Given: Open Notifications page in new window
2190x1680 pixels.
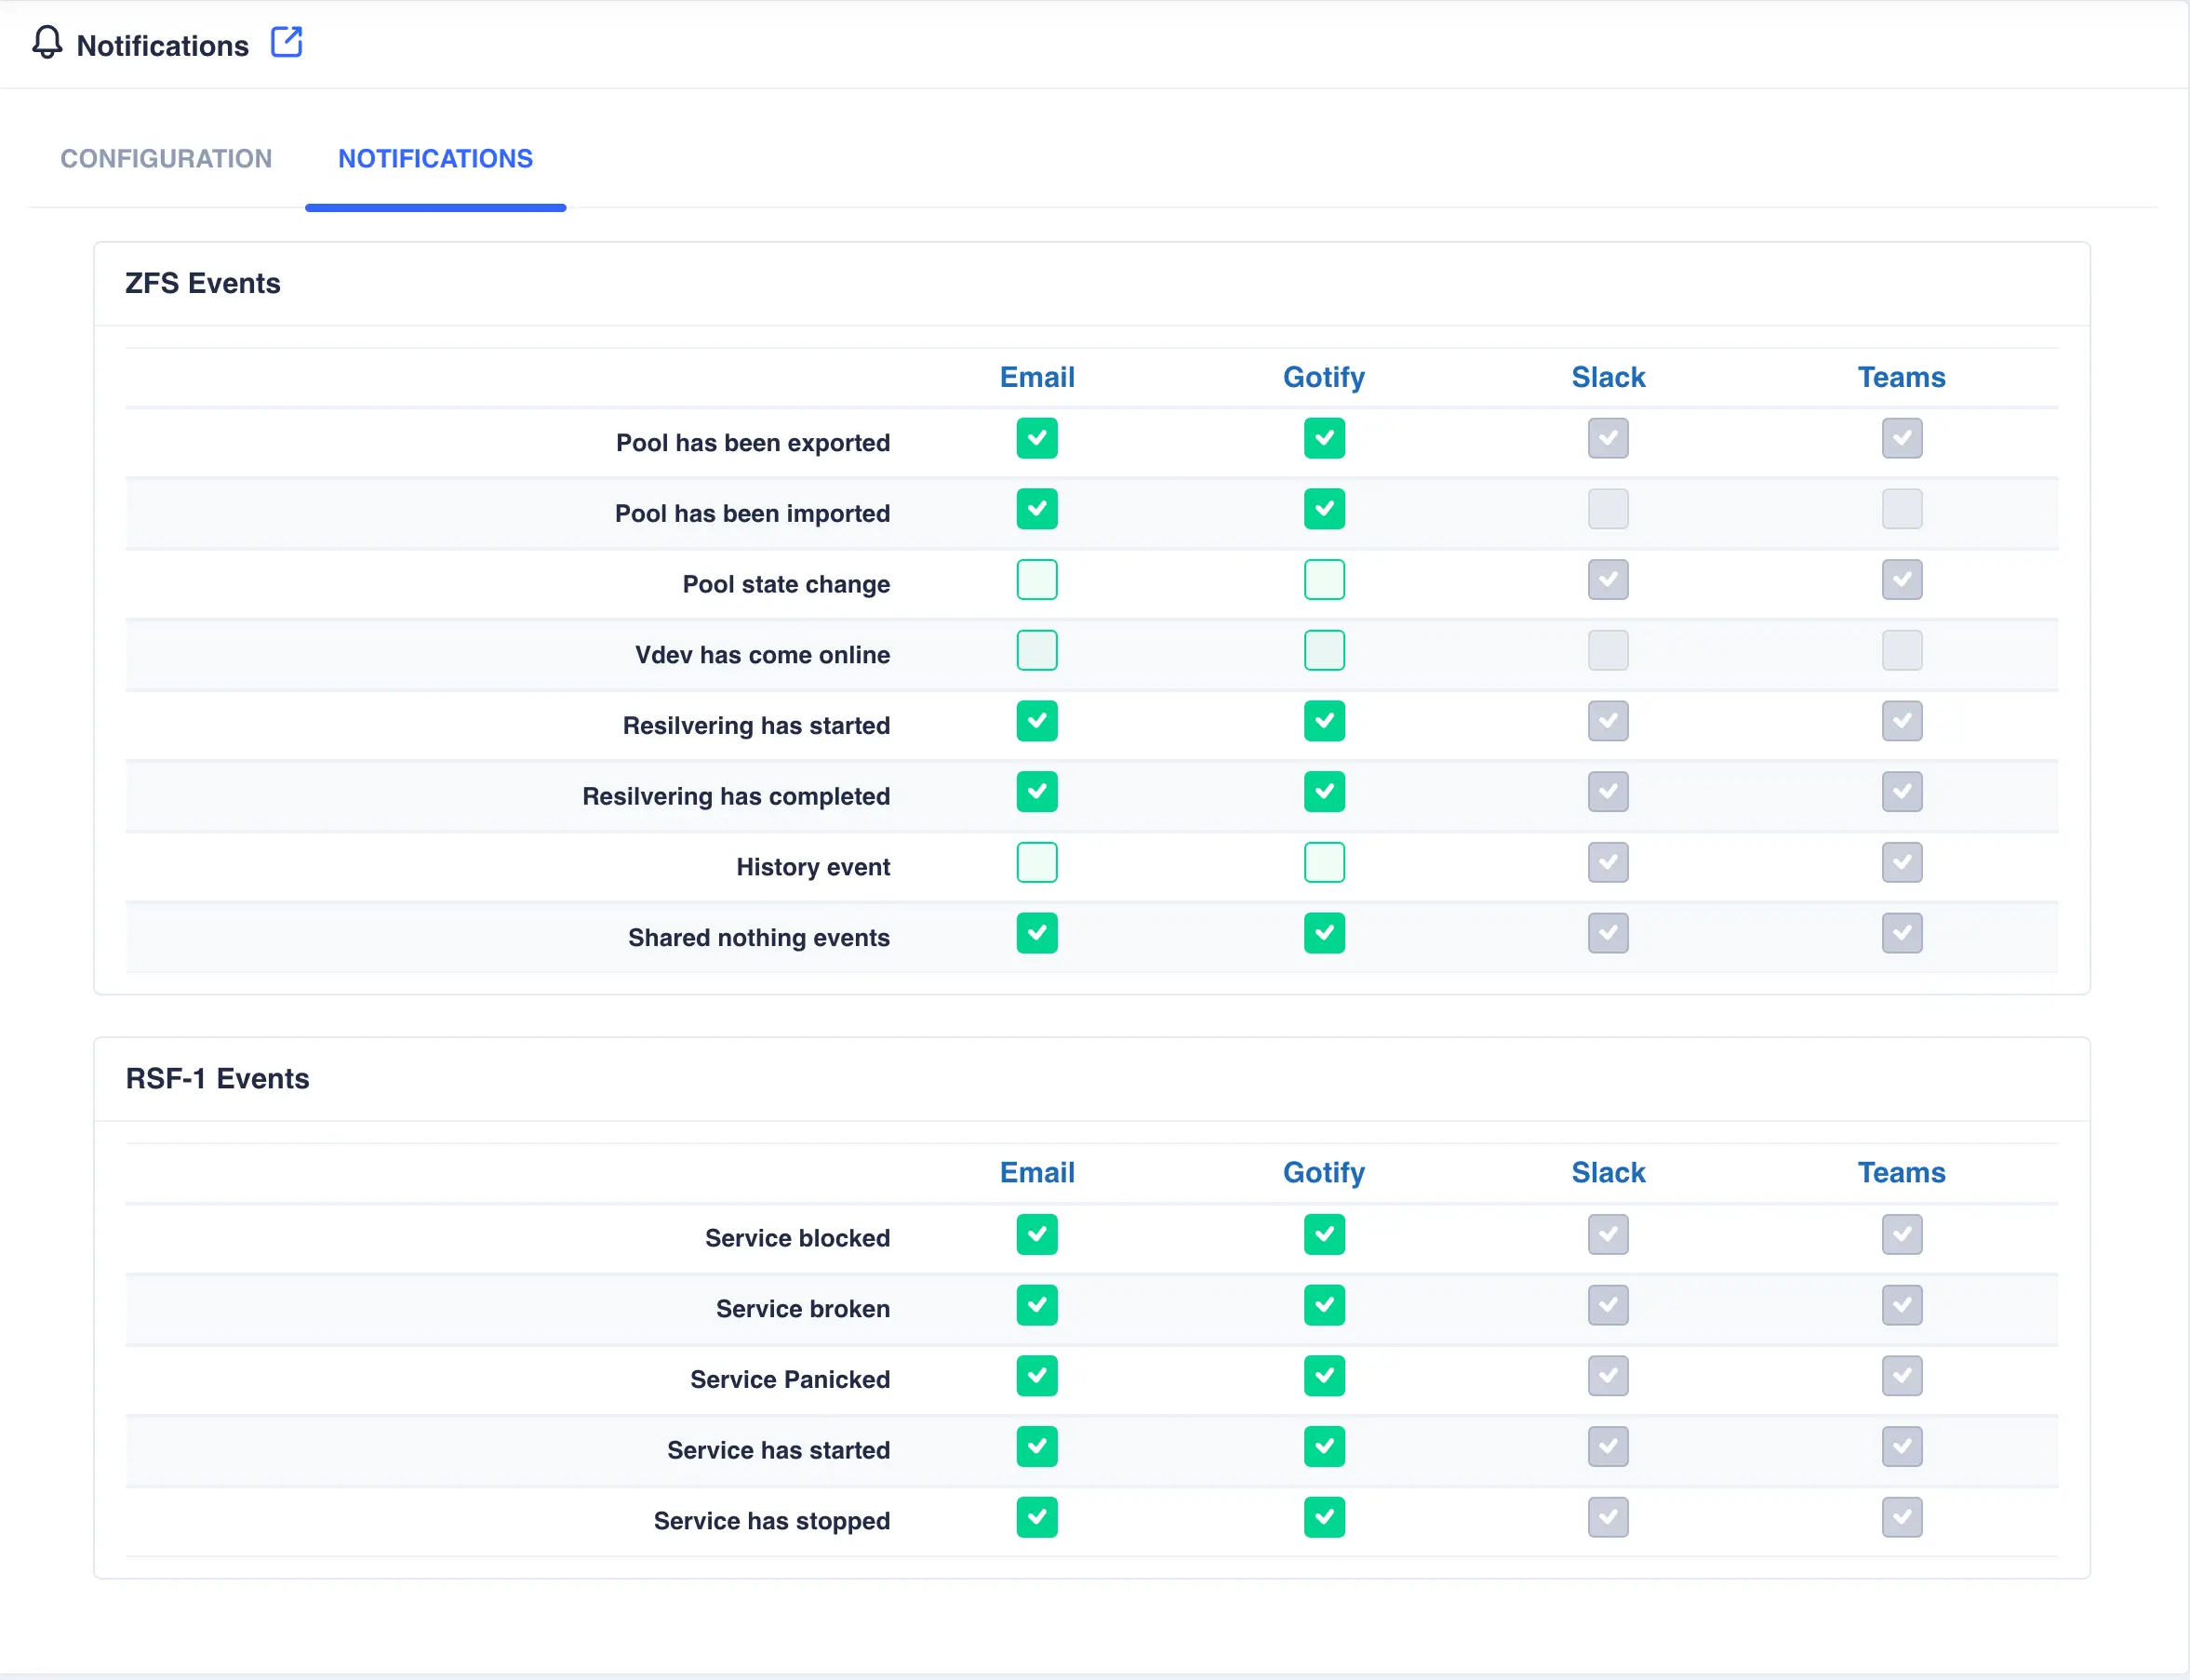Looking at the screenshot, I should click(x=287, y=43).
